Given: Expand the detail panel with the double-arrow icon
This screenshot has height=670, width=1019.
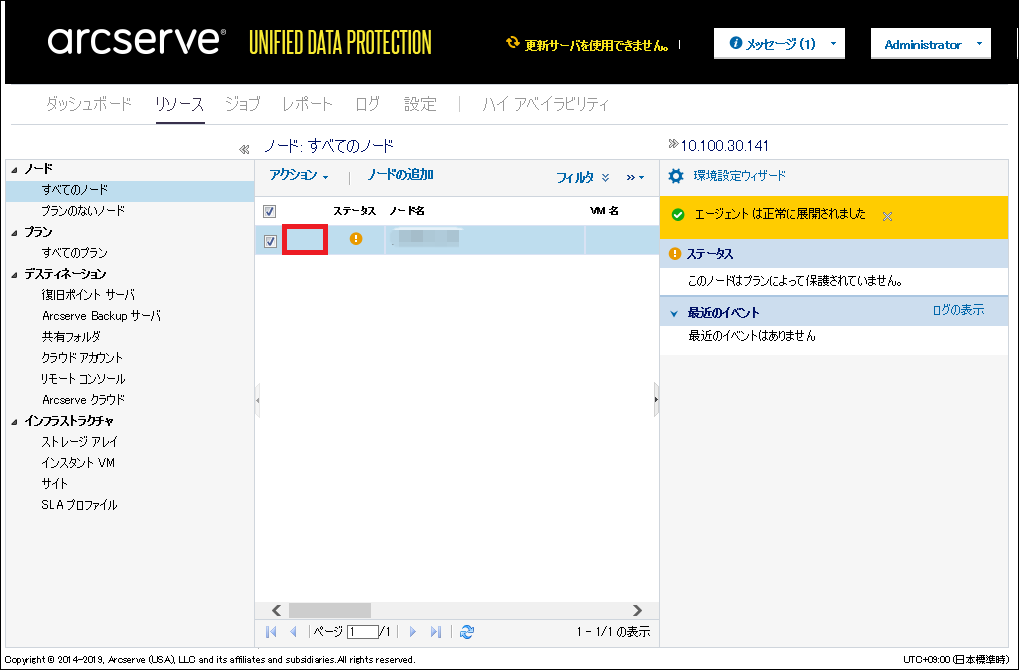Looking at the screenshot, I should click(673, 144).
